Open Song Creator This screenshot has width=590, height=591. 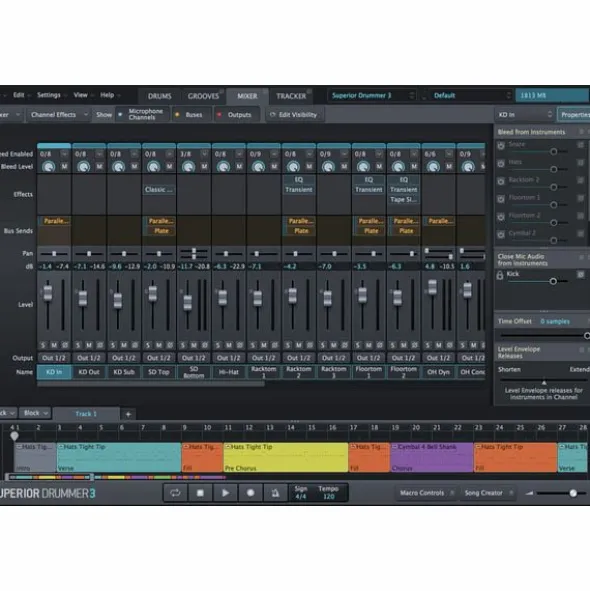tap(488, 493)
